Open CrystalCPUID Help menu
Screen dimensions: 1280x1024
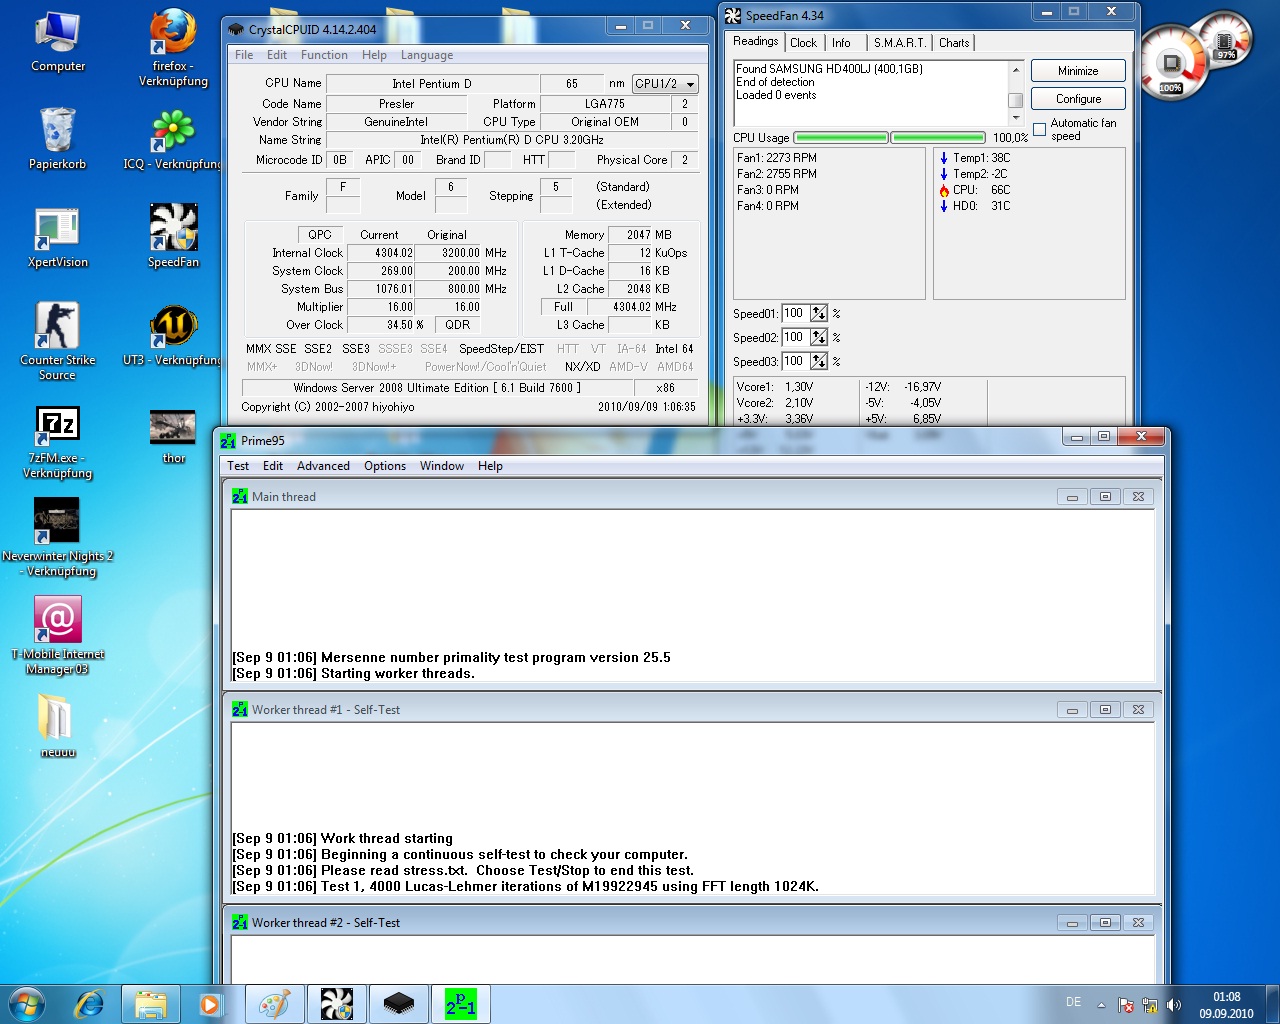[374, 55]
